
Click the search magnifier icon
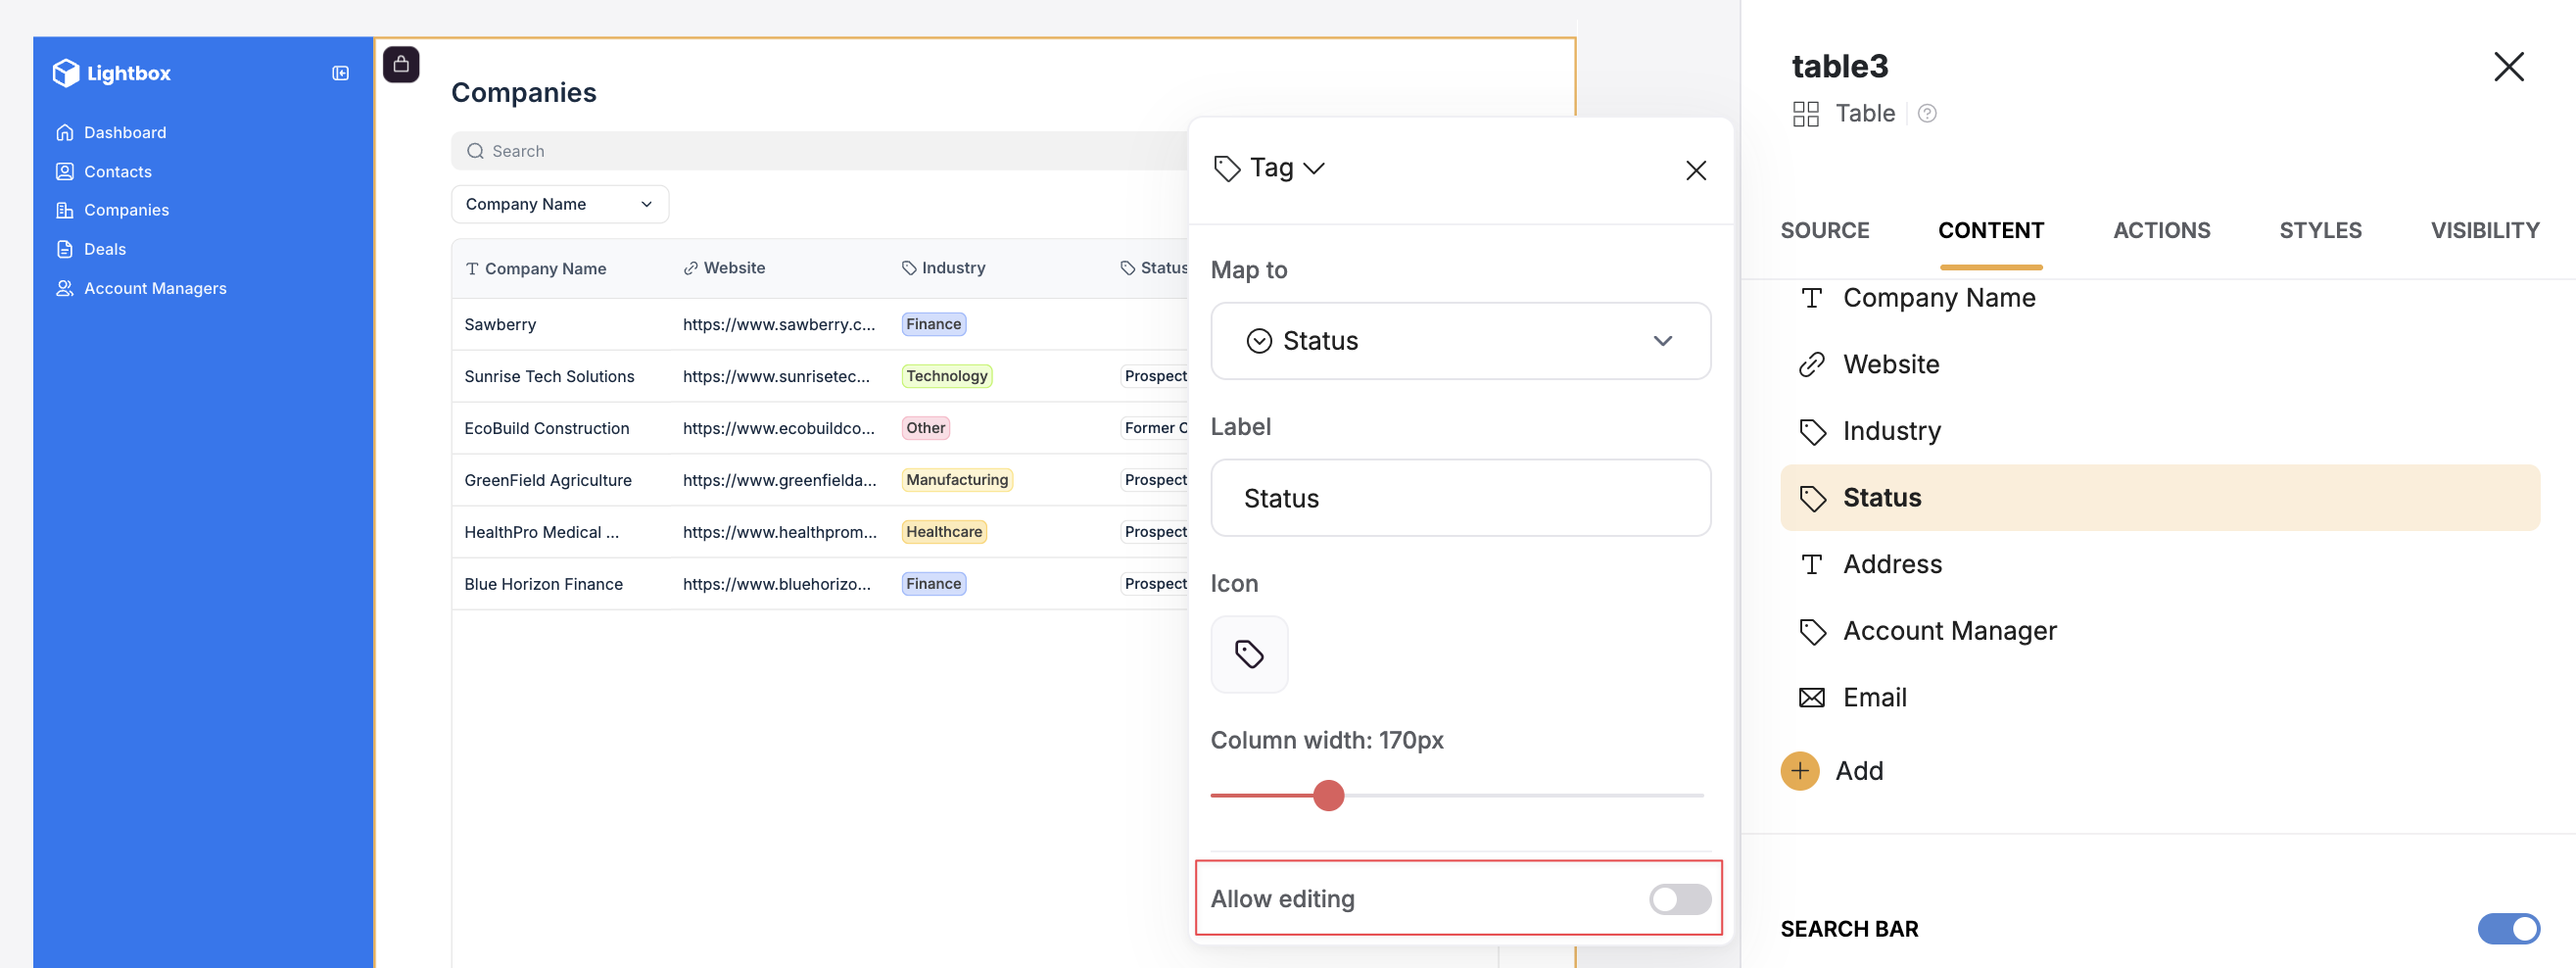[x=475, y=151]
